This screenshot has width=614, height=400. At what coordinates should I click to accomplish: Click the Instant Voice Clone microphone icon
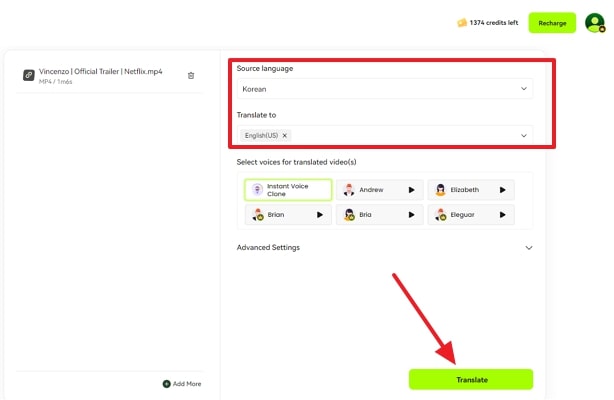[257, 190]
